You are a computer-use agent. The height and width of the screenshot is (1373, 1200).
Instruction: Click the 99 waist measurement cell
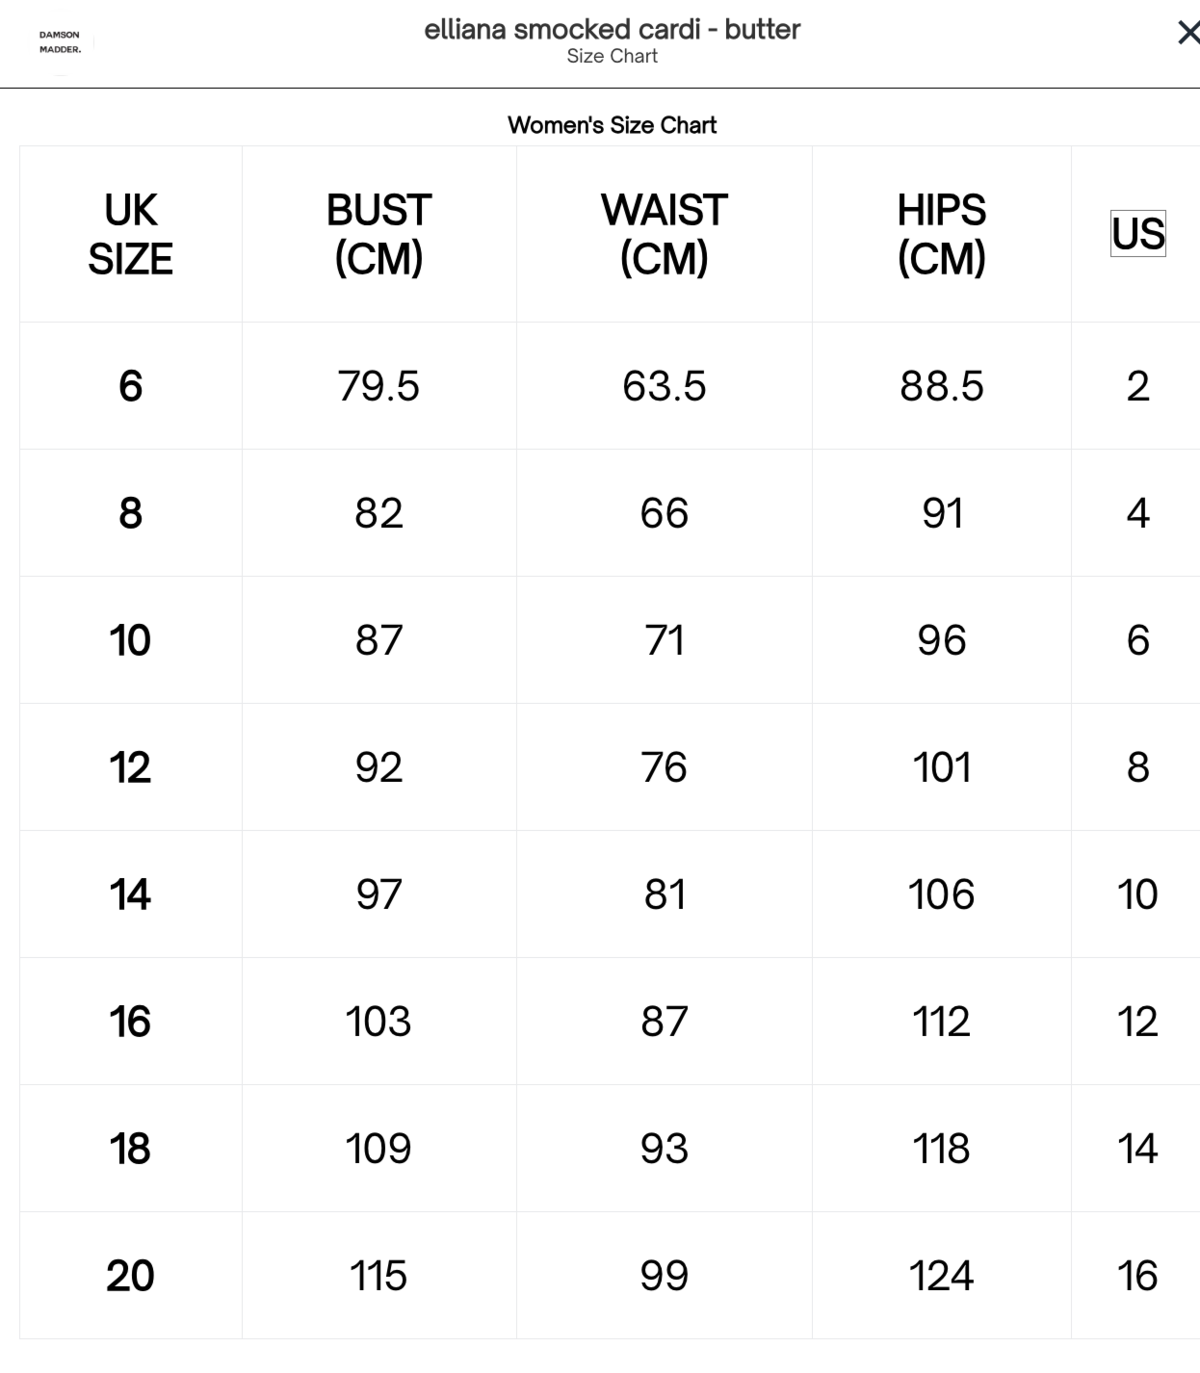pos(664,1275)
